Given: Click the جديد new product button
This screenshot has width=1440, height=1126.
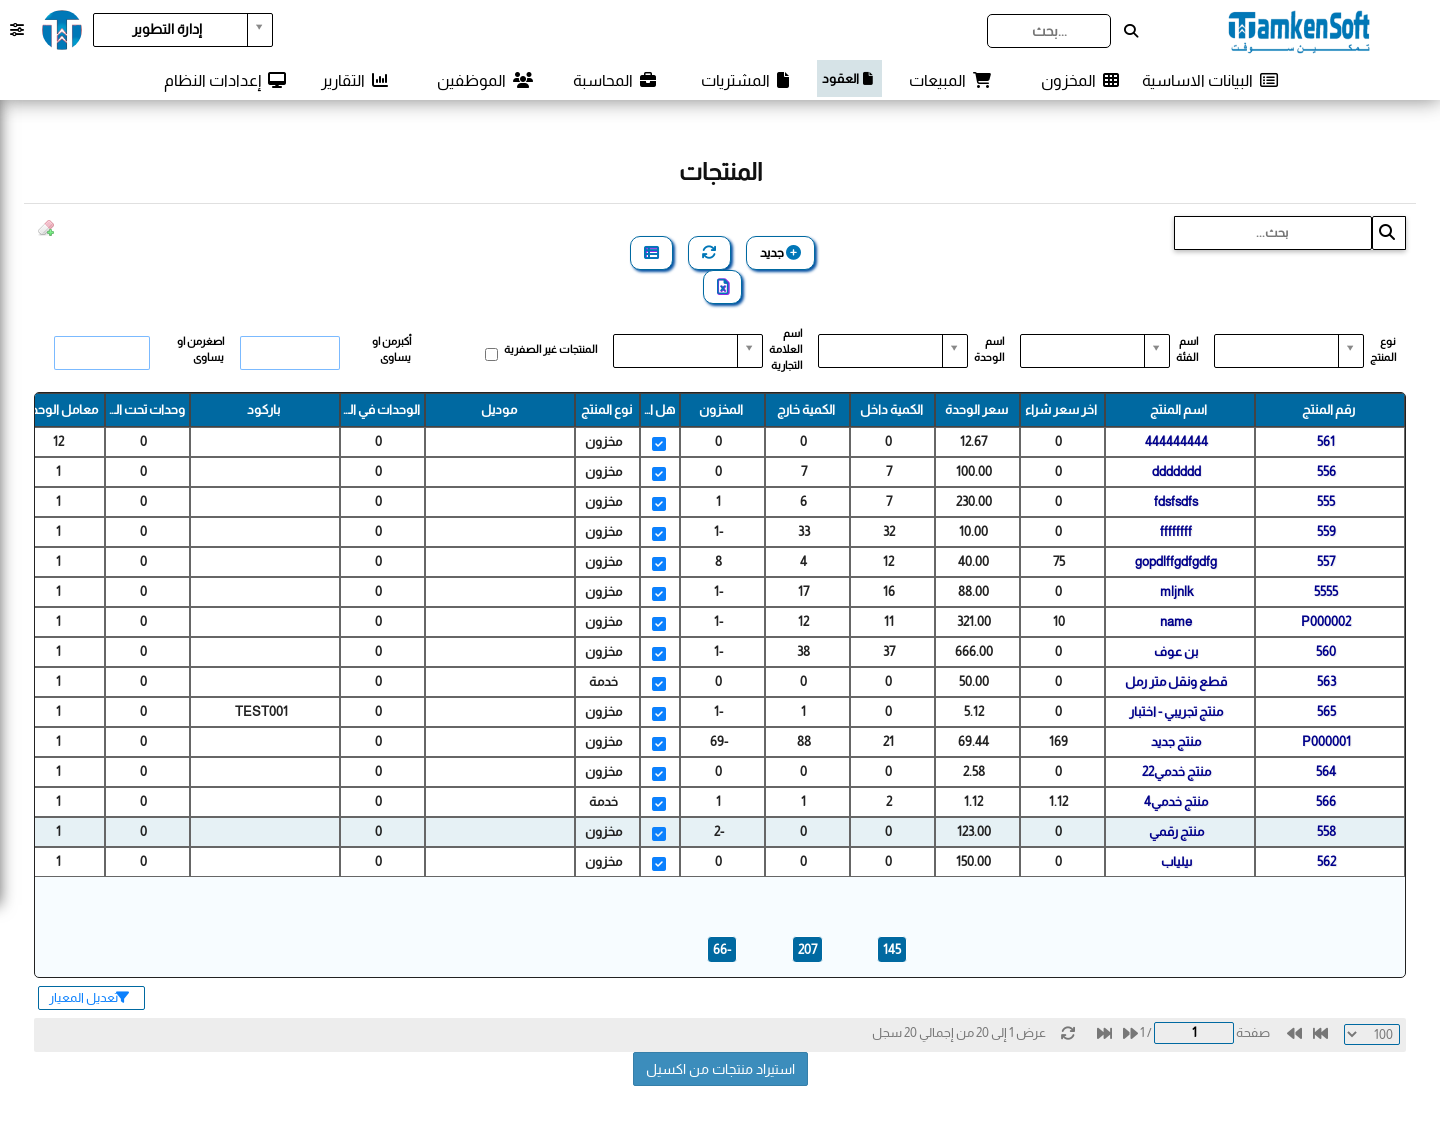Looking at the screenshot, I should [x=781, y=253].
